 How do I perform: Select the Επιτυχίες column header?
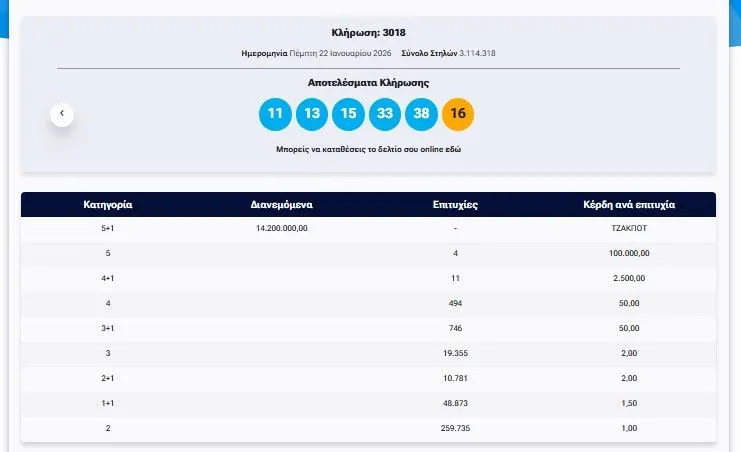(x=455, y=204)
